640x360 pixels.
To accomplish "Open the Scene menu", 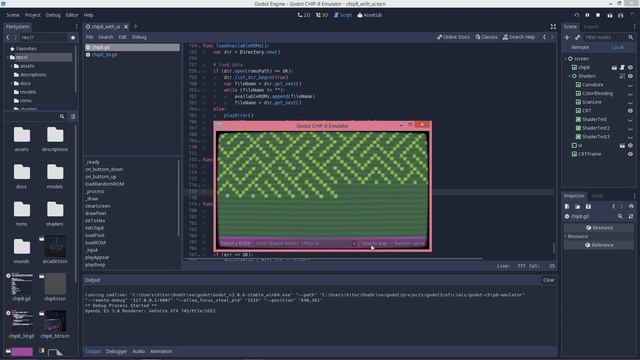I will pyautogui.click(x=13, y=15).
